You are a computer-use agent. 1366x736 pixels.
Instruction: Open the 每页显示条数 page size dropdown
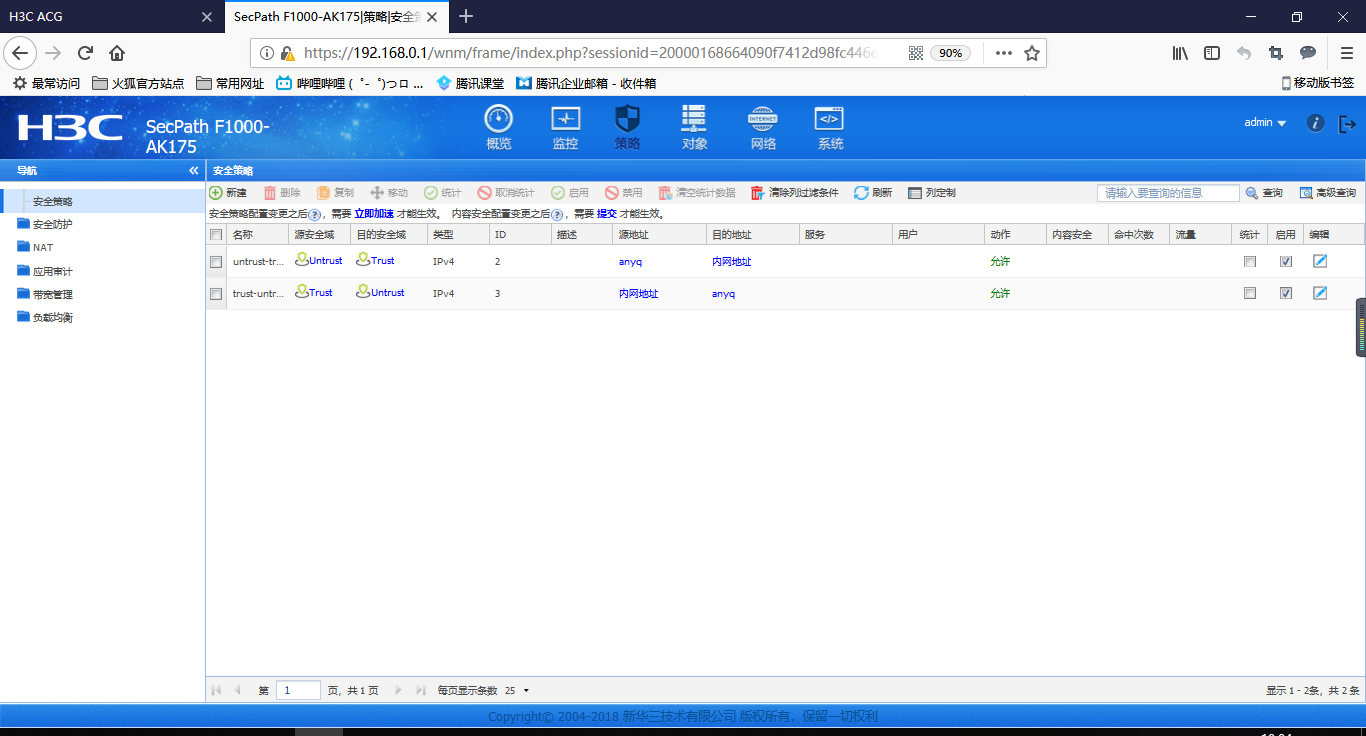(518, 691)
